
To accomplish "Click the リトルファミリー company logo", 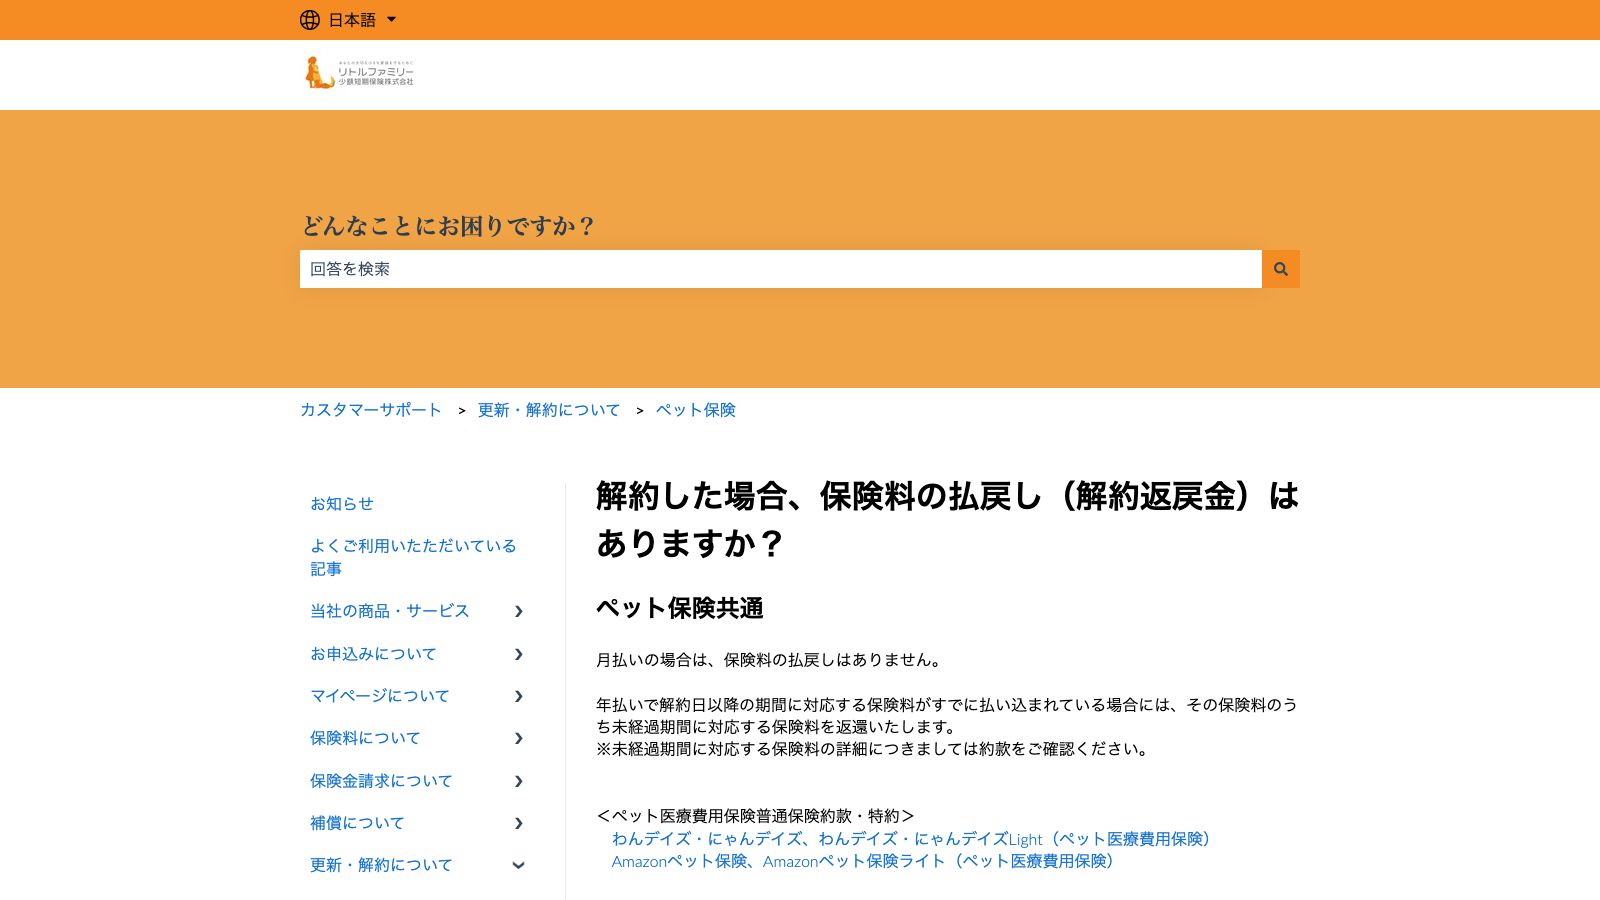I will tap(360, 73).
